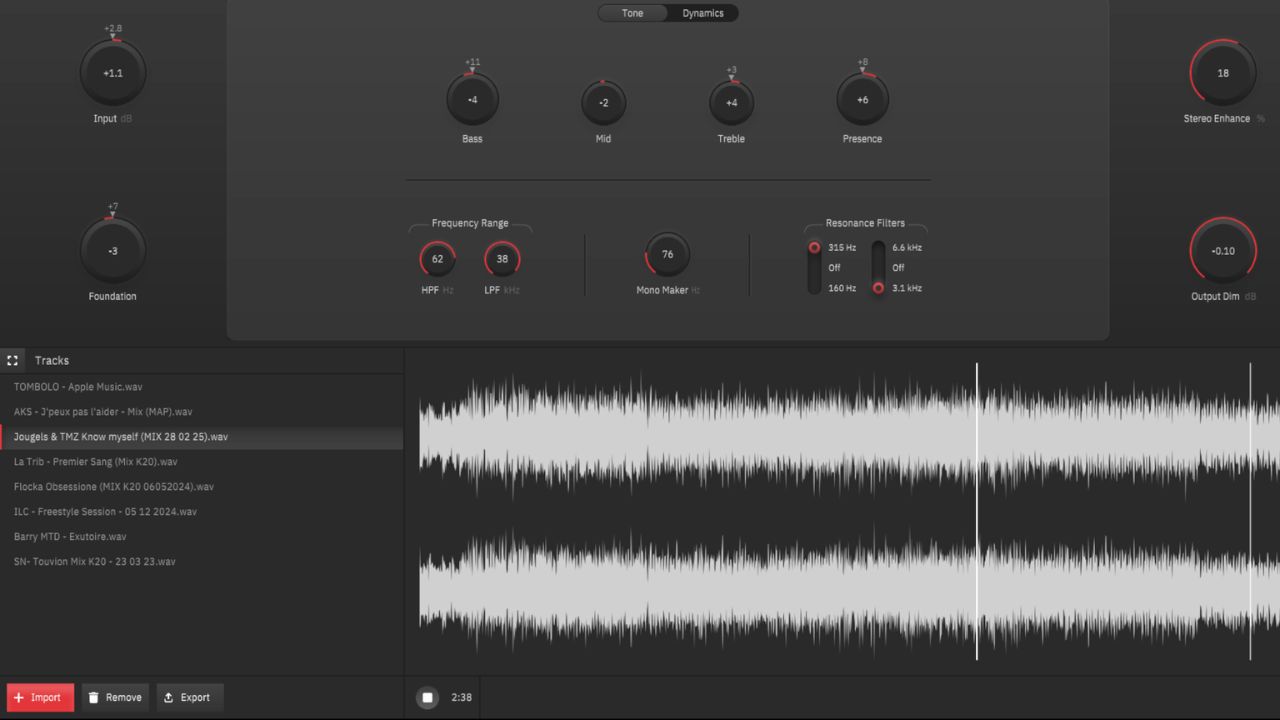Screen dimensions: 1280x720
Task: Click the white playhead line in the waveform
Action: (x=977, y=511)
